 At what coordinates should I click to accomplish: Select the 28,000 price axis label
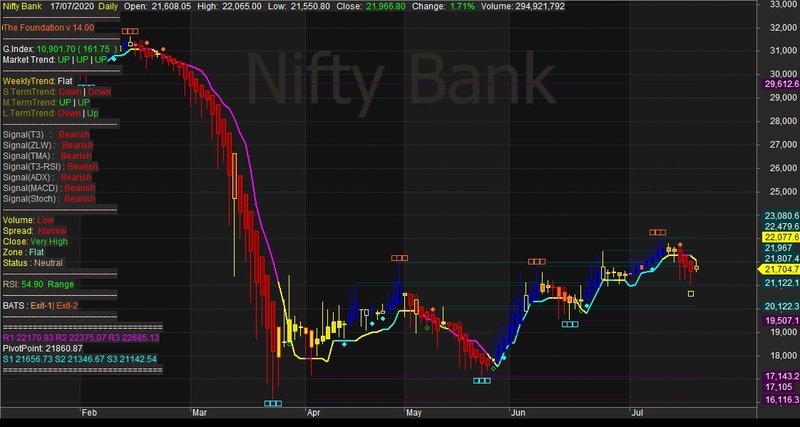tap(784, 121)
